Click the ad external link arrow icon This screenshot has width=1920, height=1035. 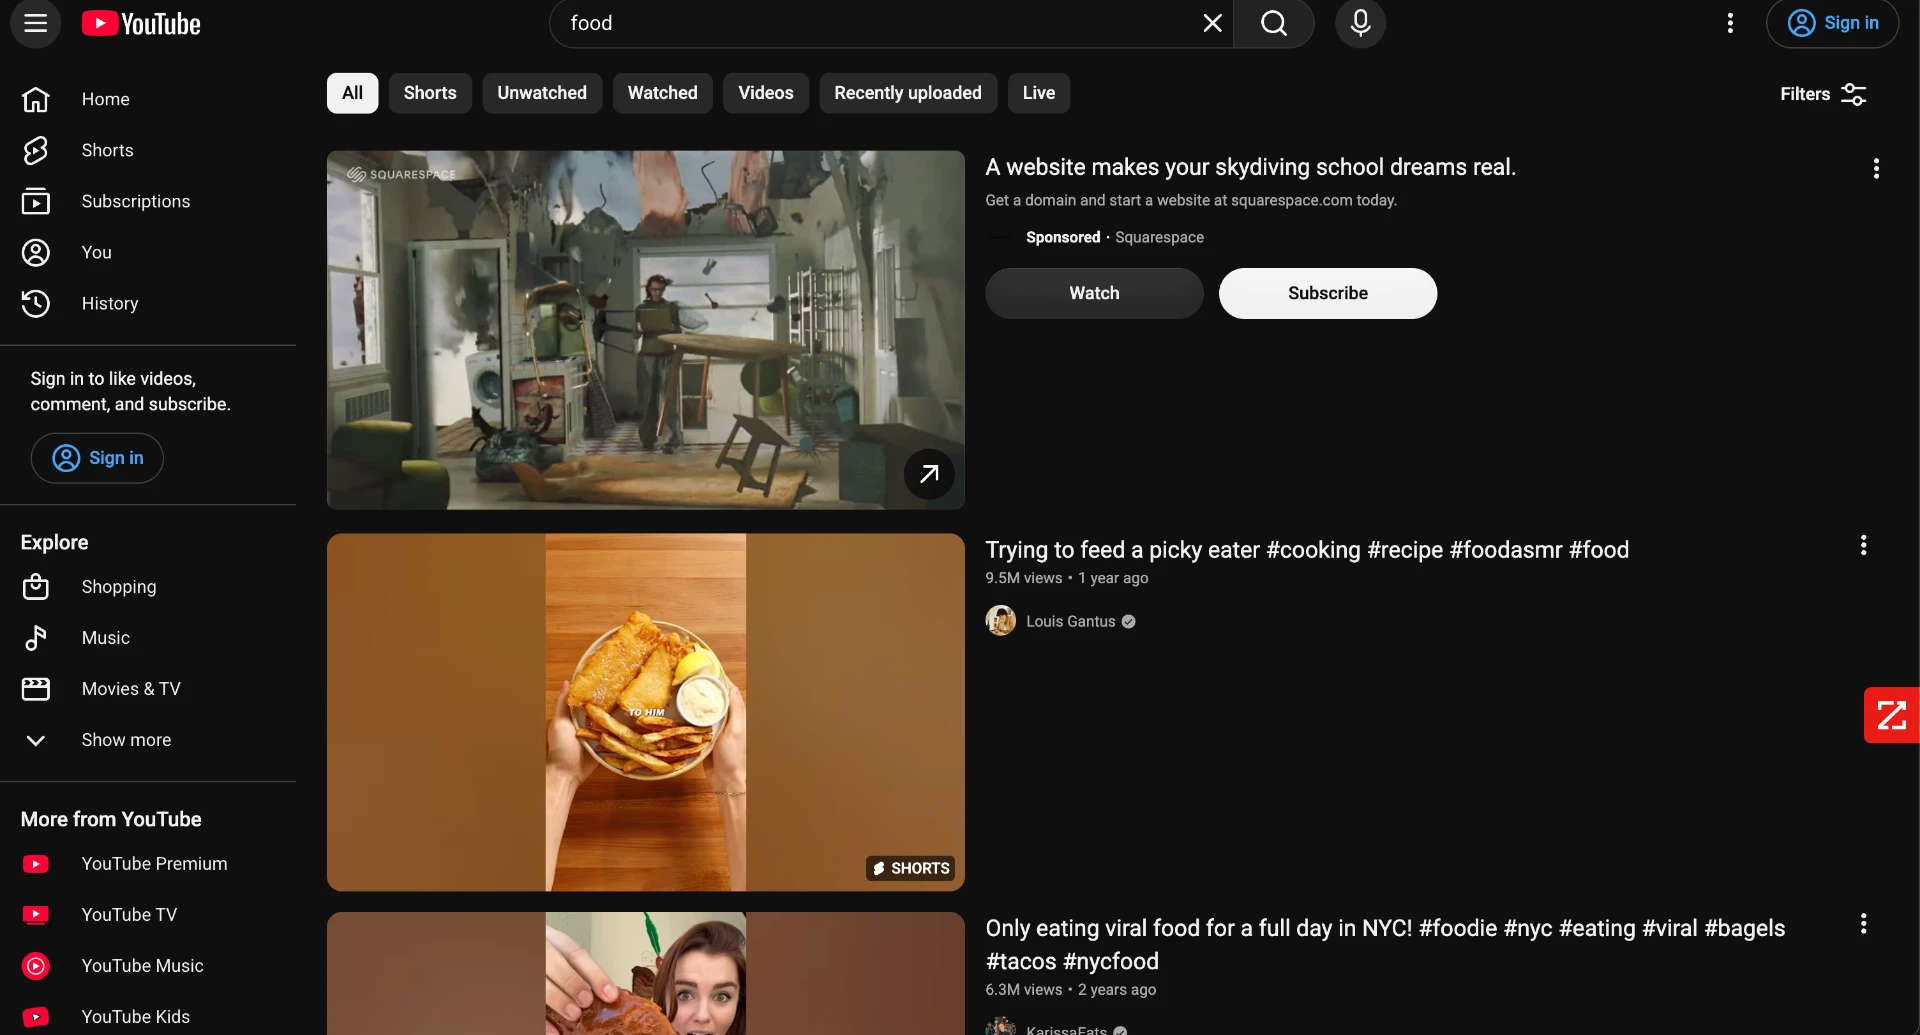coord(929,474)
